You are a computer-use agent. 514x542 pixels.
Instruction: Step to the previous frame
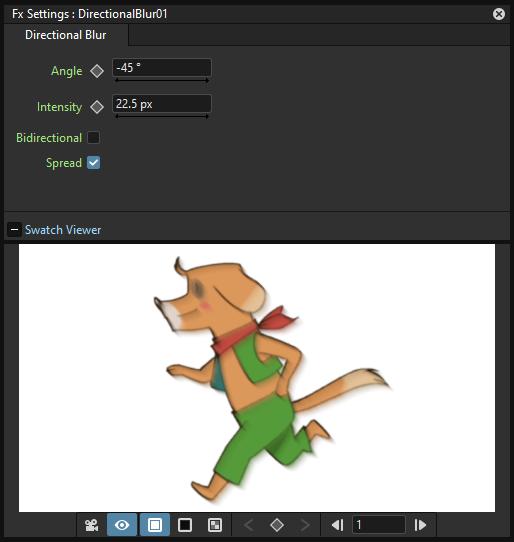pos(337,525)
